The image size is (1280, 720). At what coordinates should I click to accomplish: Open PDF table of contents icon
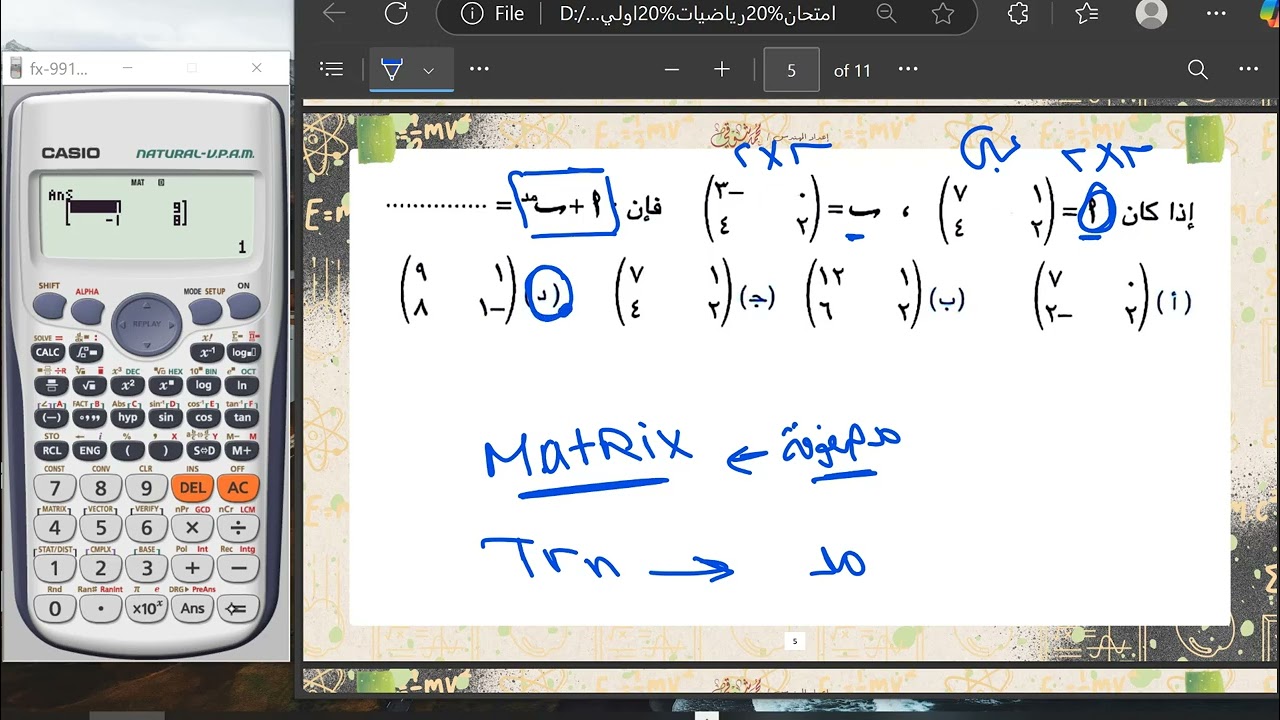click(x=331, y=69)
